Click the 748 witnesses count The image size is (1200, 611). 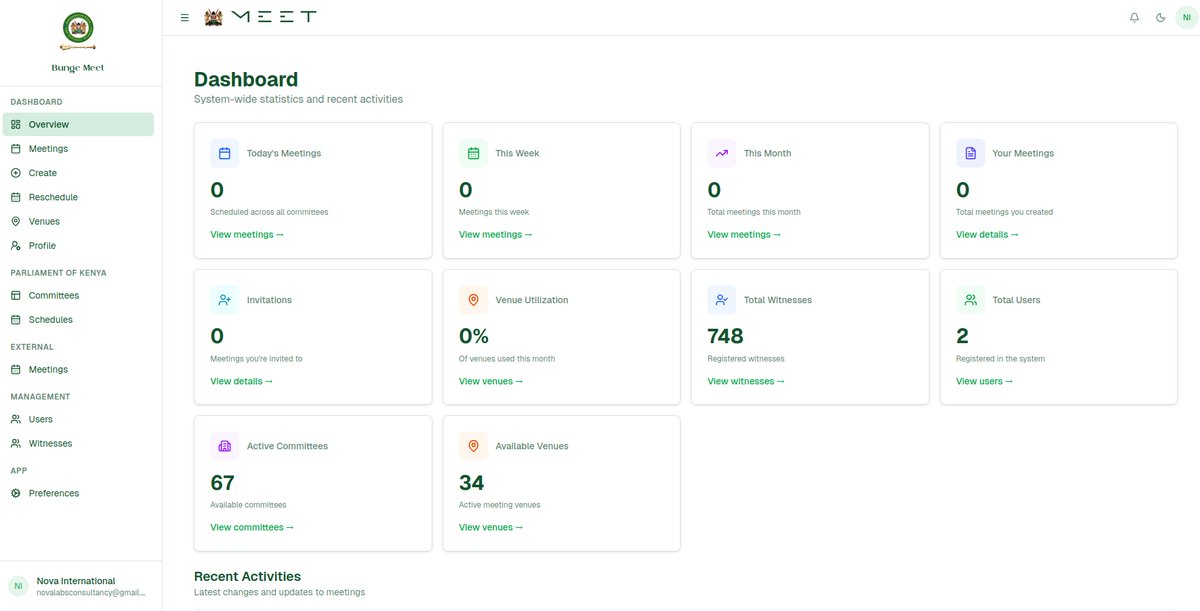point(726,336)
